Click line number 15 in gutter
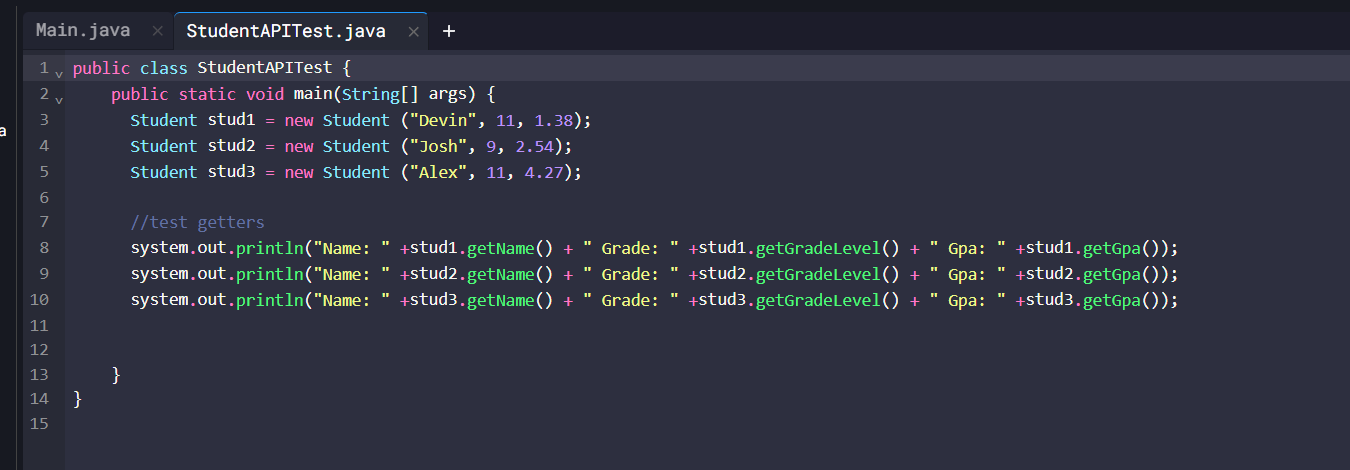This screenshot has height=470, width=1350. click(40, 424)
